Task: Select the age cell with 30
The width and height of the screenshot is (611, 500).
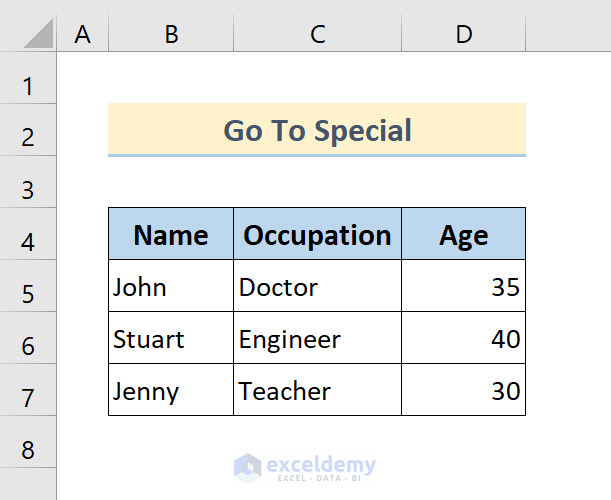Action: point(464,390)
